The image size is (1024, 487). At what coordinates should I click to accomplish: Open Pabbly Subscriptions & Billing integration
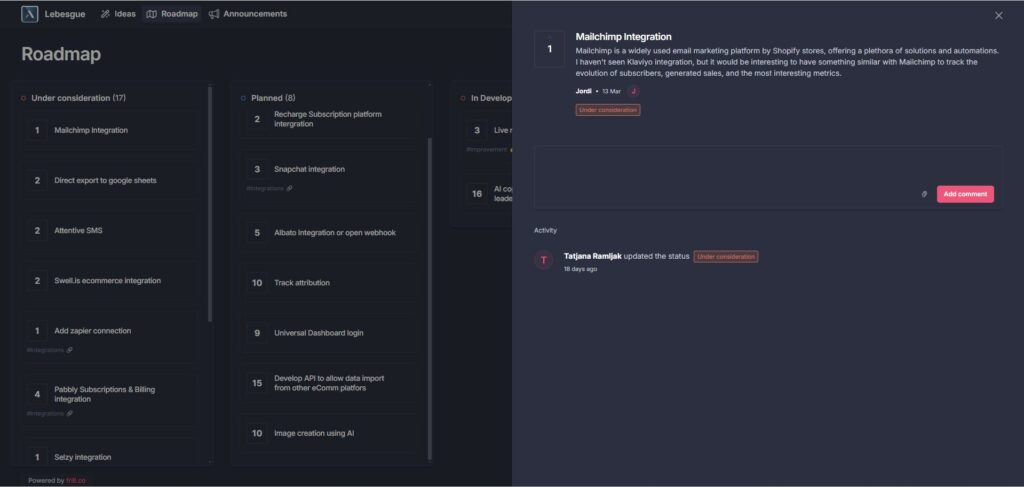(x=111, y=398)
